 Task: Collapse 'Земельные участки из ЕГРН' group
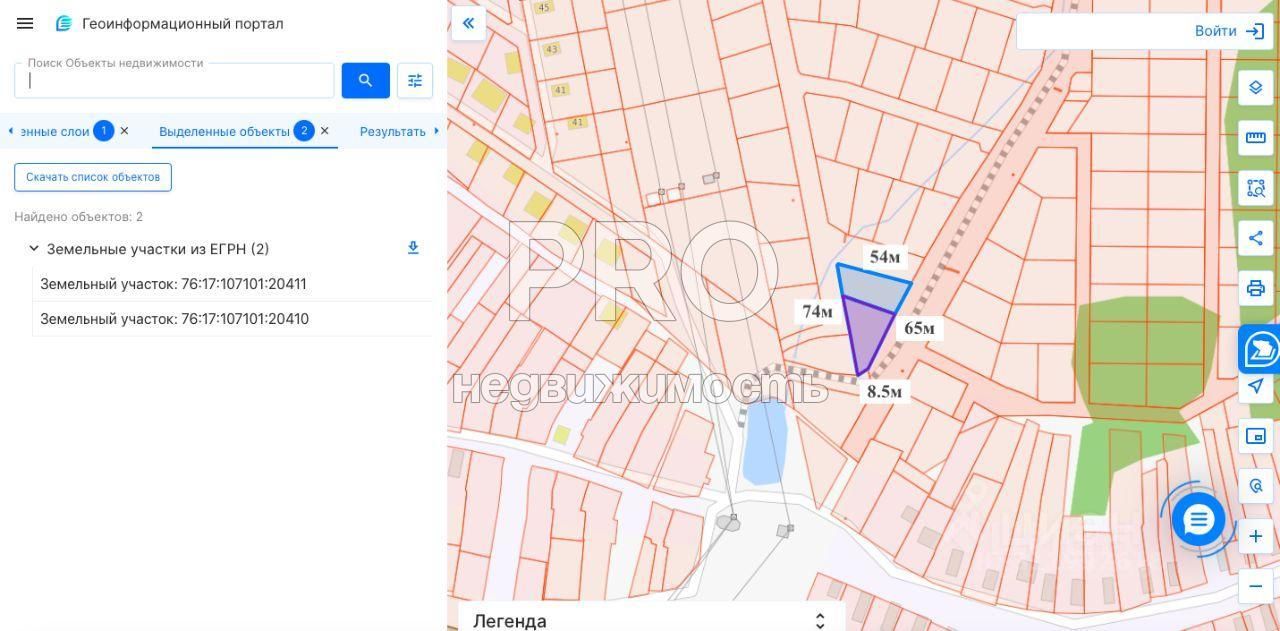(x=33, y=249)
